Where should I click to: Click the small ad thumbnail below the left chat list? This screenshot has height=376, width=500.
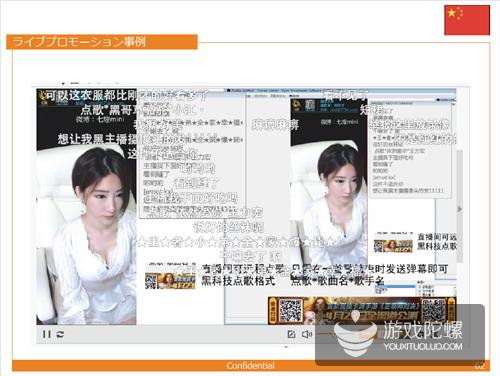(x=170, y=281)
